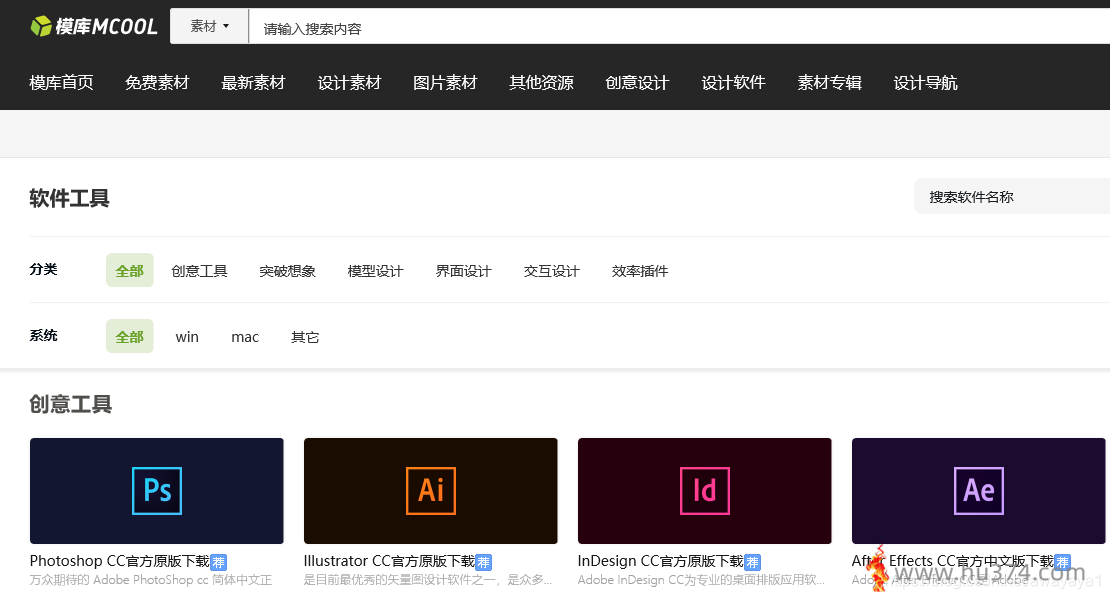Click 其他资源 in the top navigation
Viewport: 1110px width, 599px height.
pos(542,83)
